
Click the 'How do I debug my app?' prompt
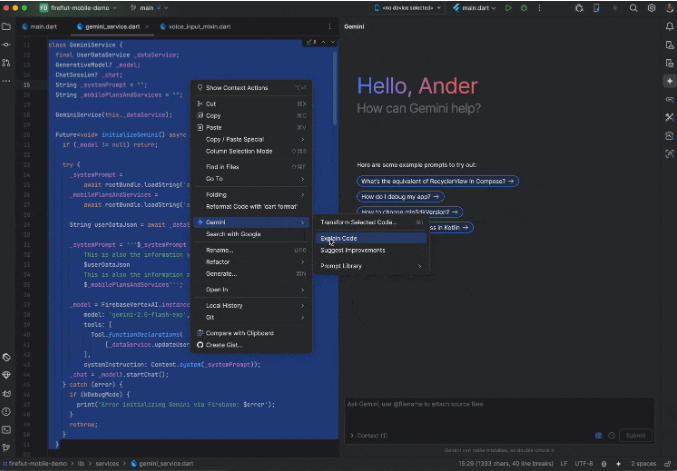(400, 197)
